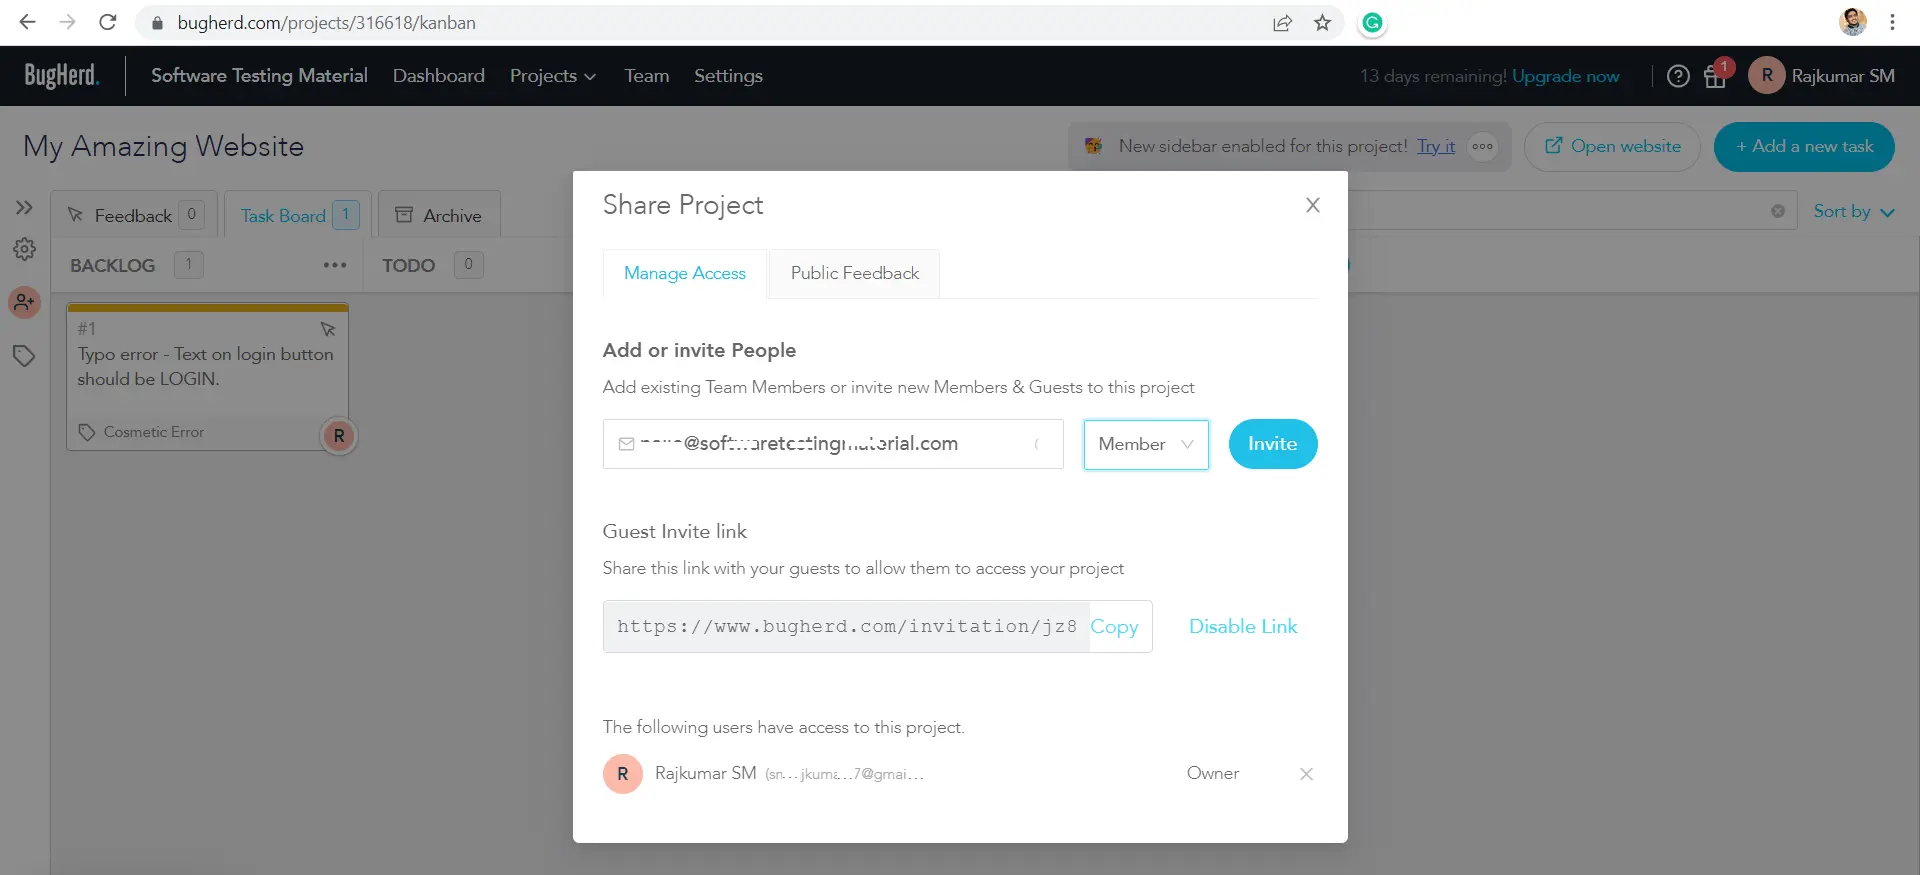Screen dimensions: 1920x875
Task: Click the browser address bar URL
Action: click(x=327, y=23)
